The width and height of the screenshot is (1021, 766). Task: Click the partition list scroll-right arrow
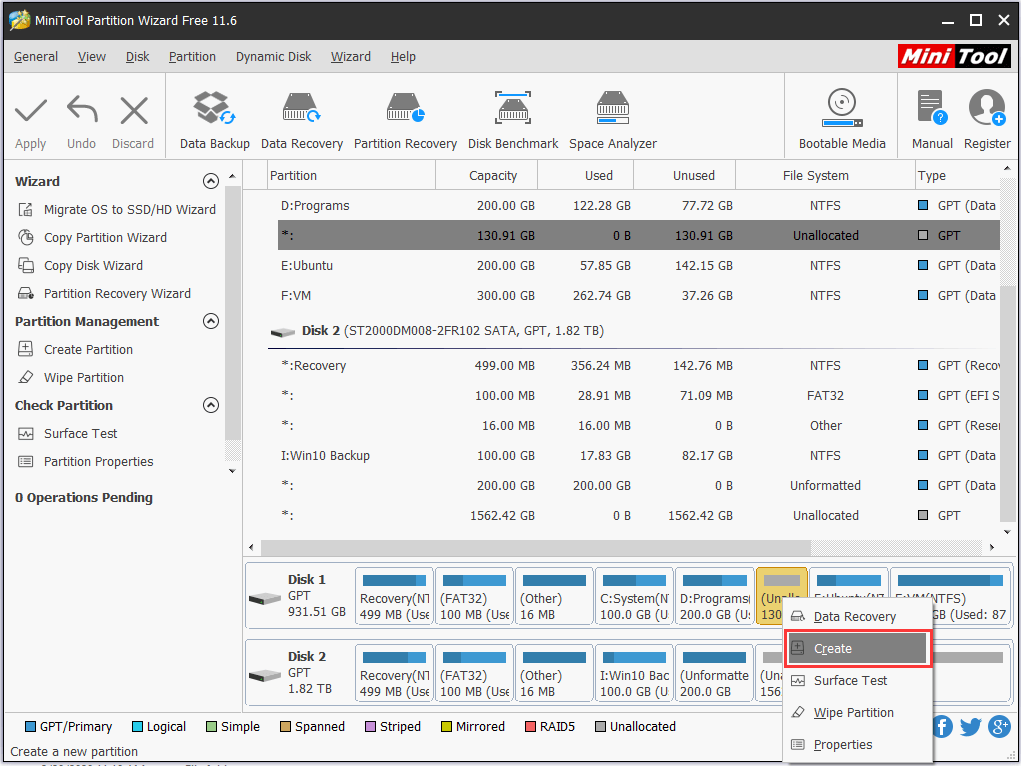coord(992,547)
